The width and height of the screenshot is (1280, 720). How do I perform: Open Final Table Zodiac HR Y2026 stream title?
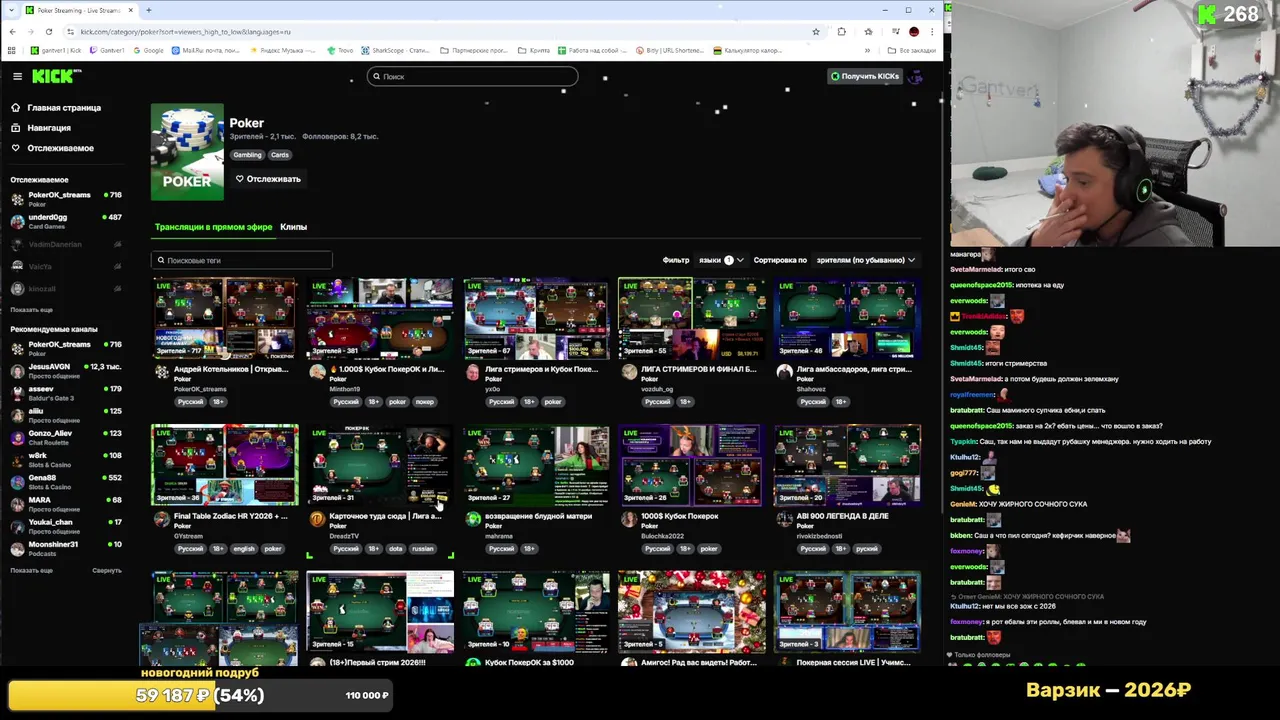pos(230,516)
